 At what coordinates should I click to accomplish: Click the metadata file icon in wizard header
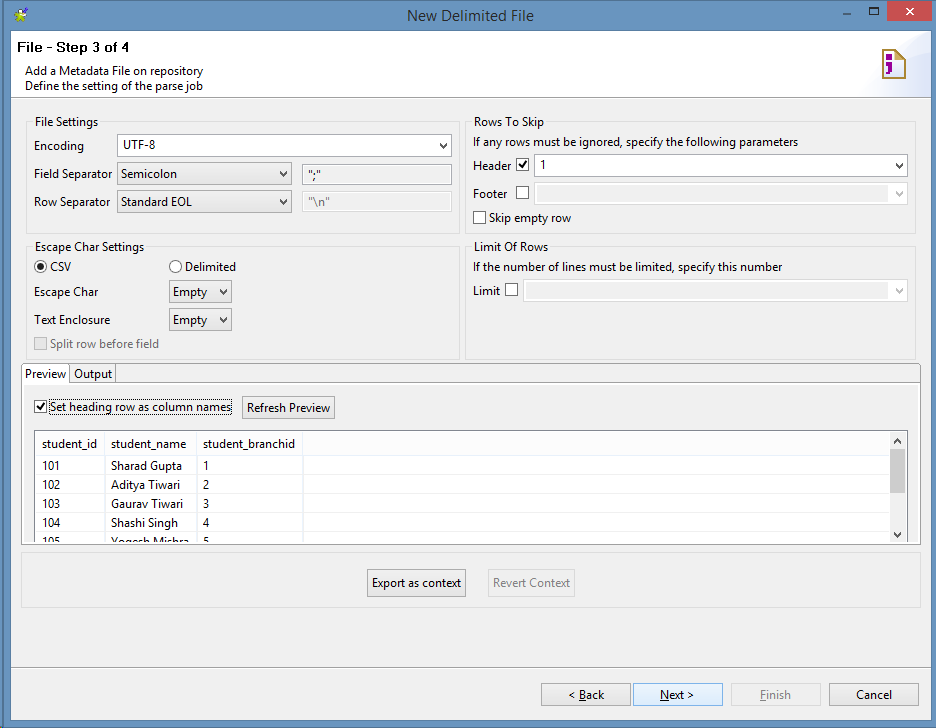893,63
